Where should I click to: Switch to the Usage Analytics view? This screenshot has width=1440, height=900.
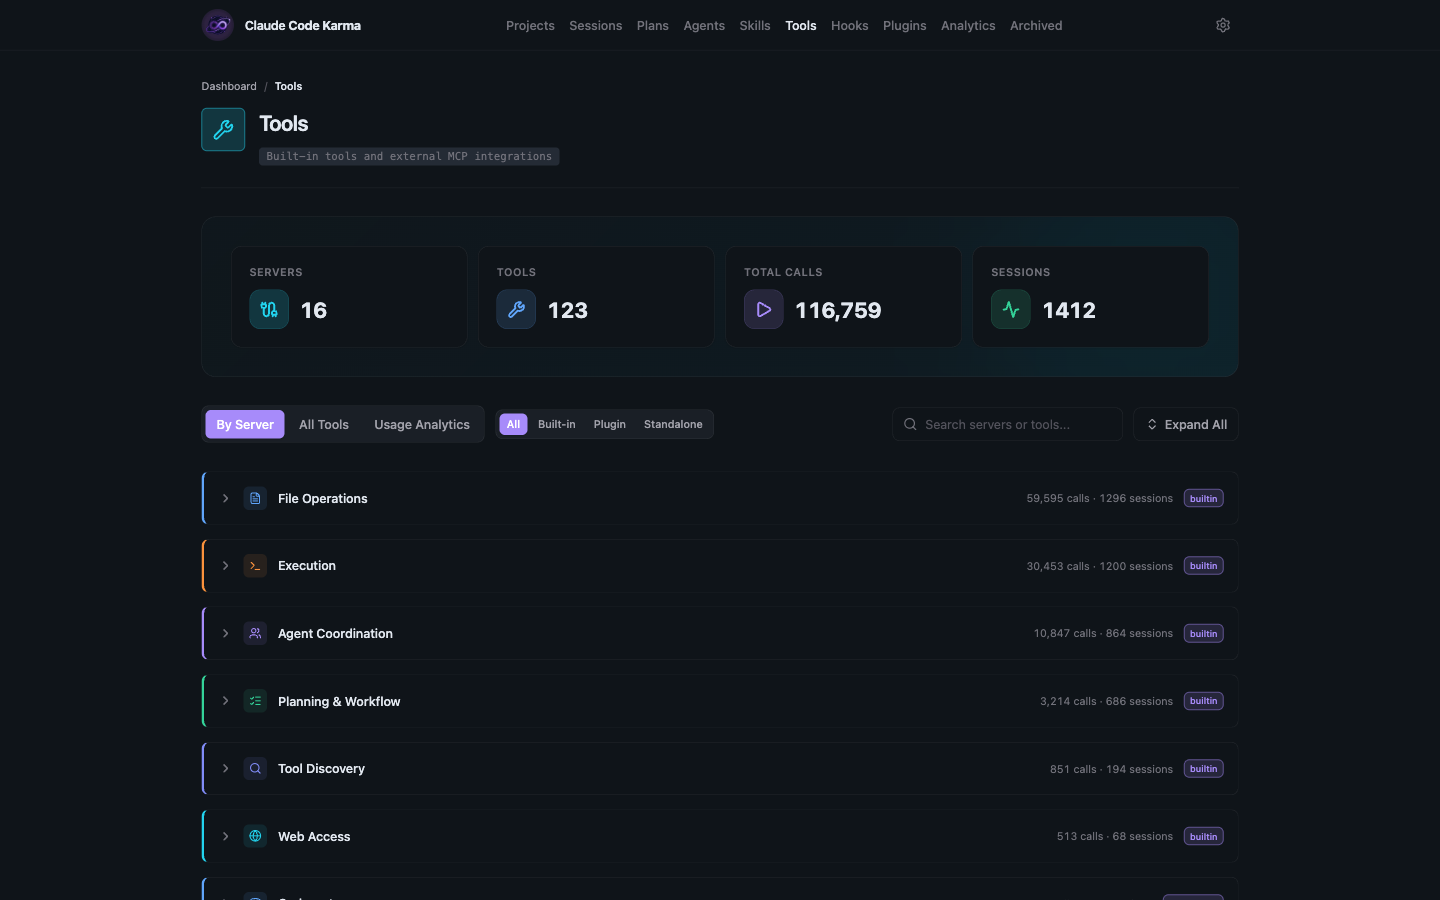(421, 424)
